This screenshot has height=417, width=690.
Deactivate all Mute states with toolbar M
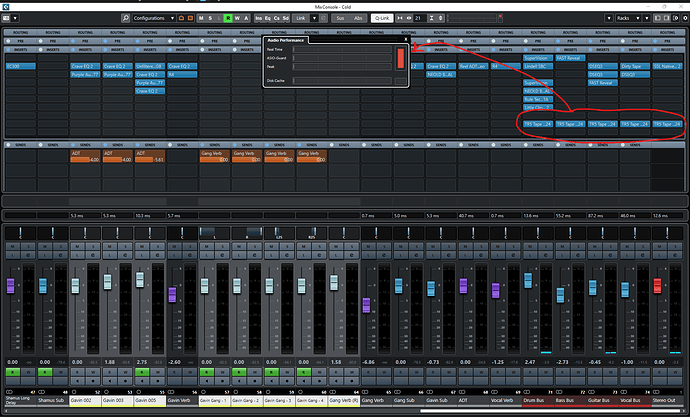pos(201,18)
